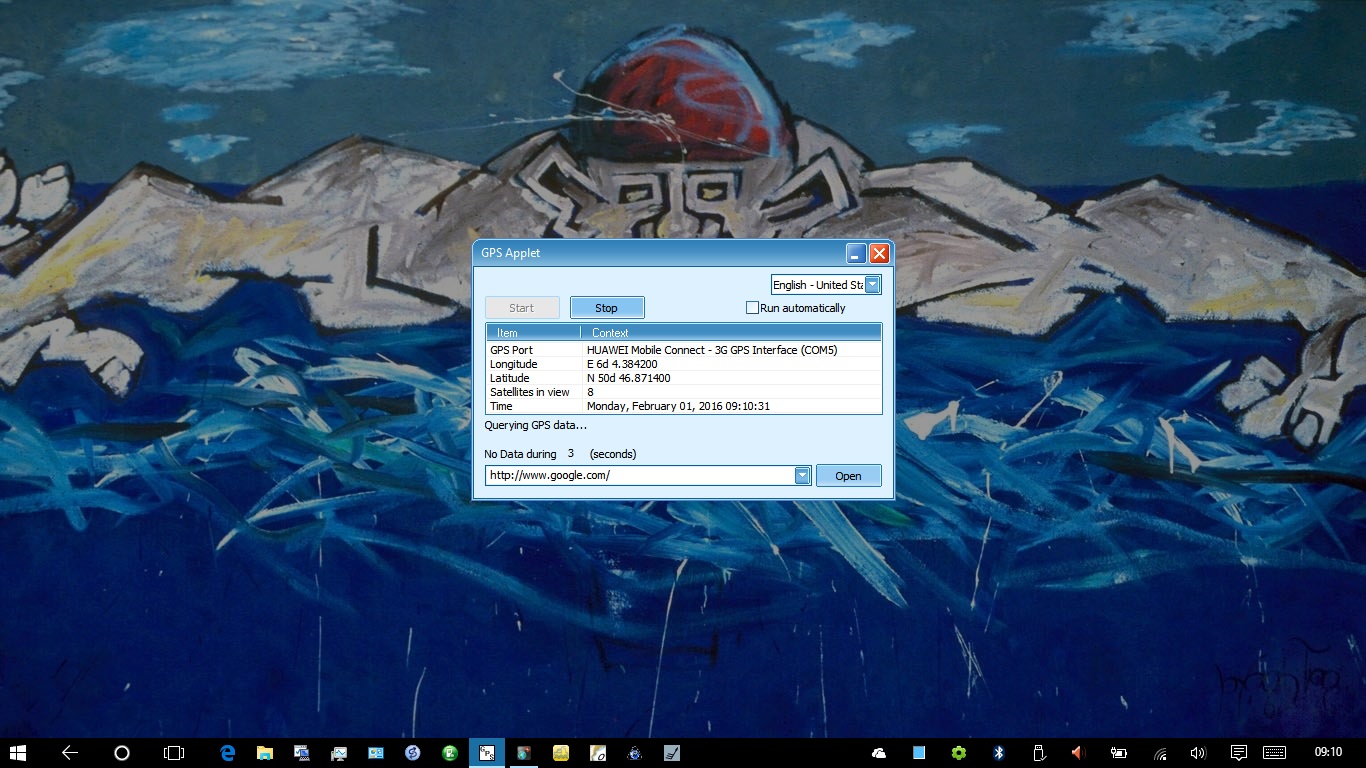
Task: Minimize the GPS Applet window
Action: point(856,253)
